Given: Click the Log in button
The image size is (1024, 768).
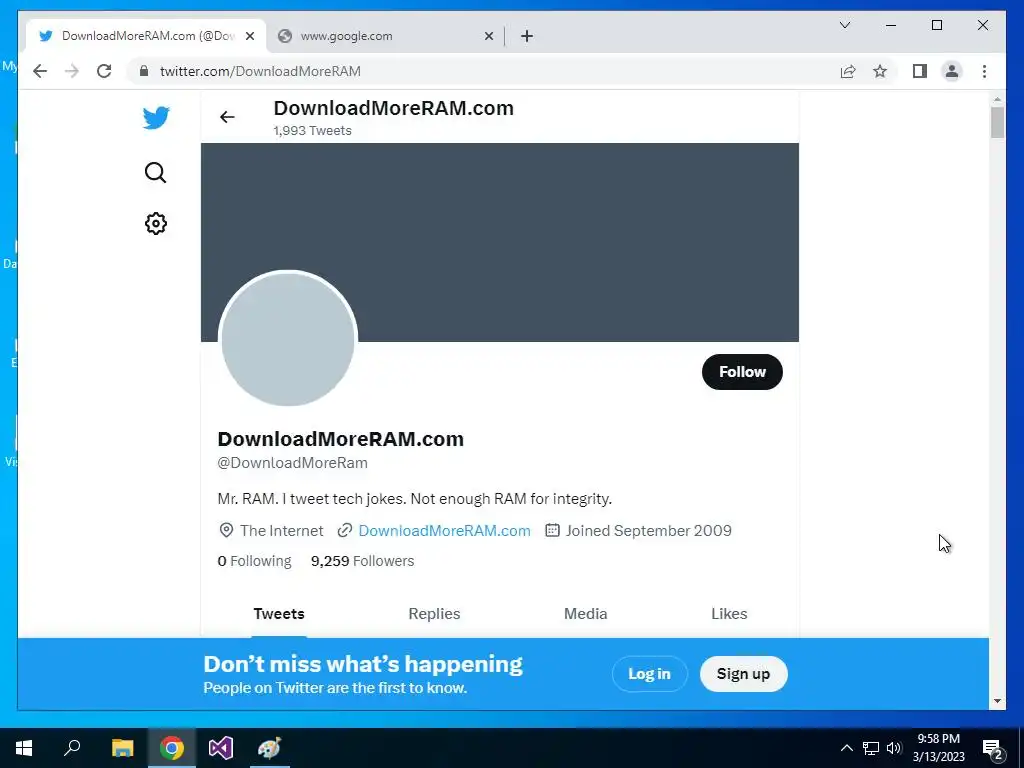Looking at the screenshot, I should click(x=649, y=674).
